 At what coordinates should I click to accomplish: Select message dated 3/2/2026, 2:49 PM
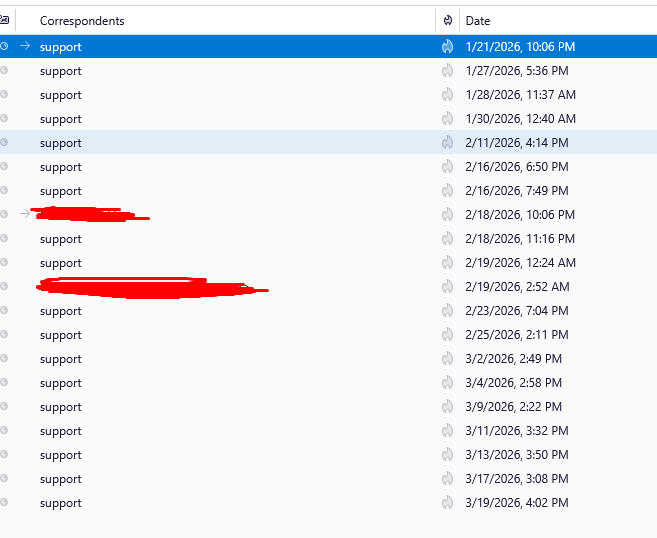pos(328,359)
